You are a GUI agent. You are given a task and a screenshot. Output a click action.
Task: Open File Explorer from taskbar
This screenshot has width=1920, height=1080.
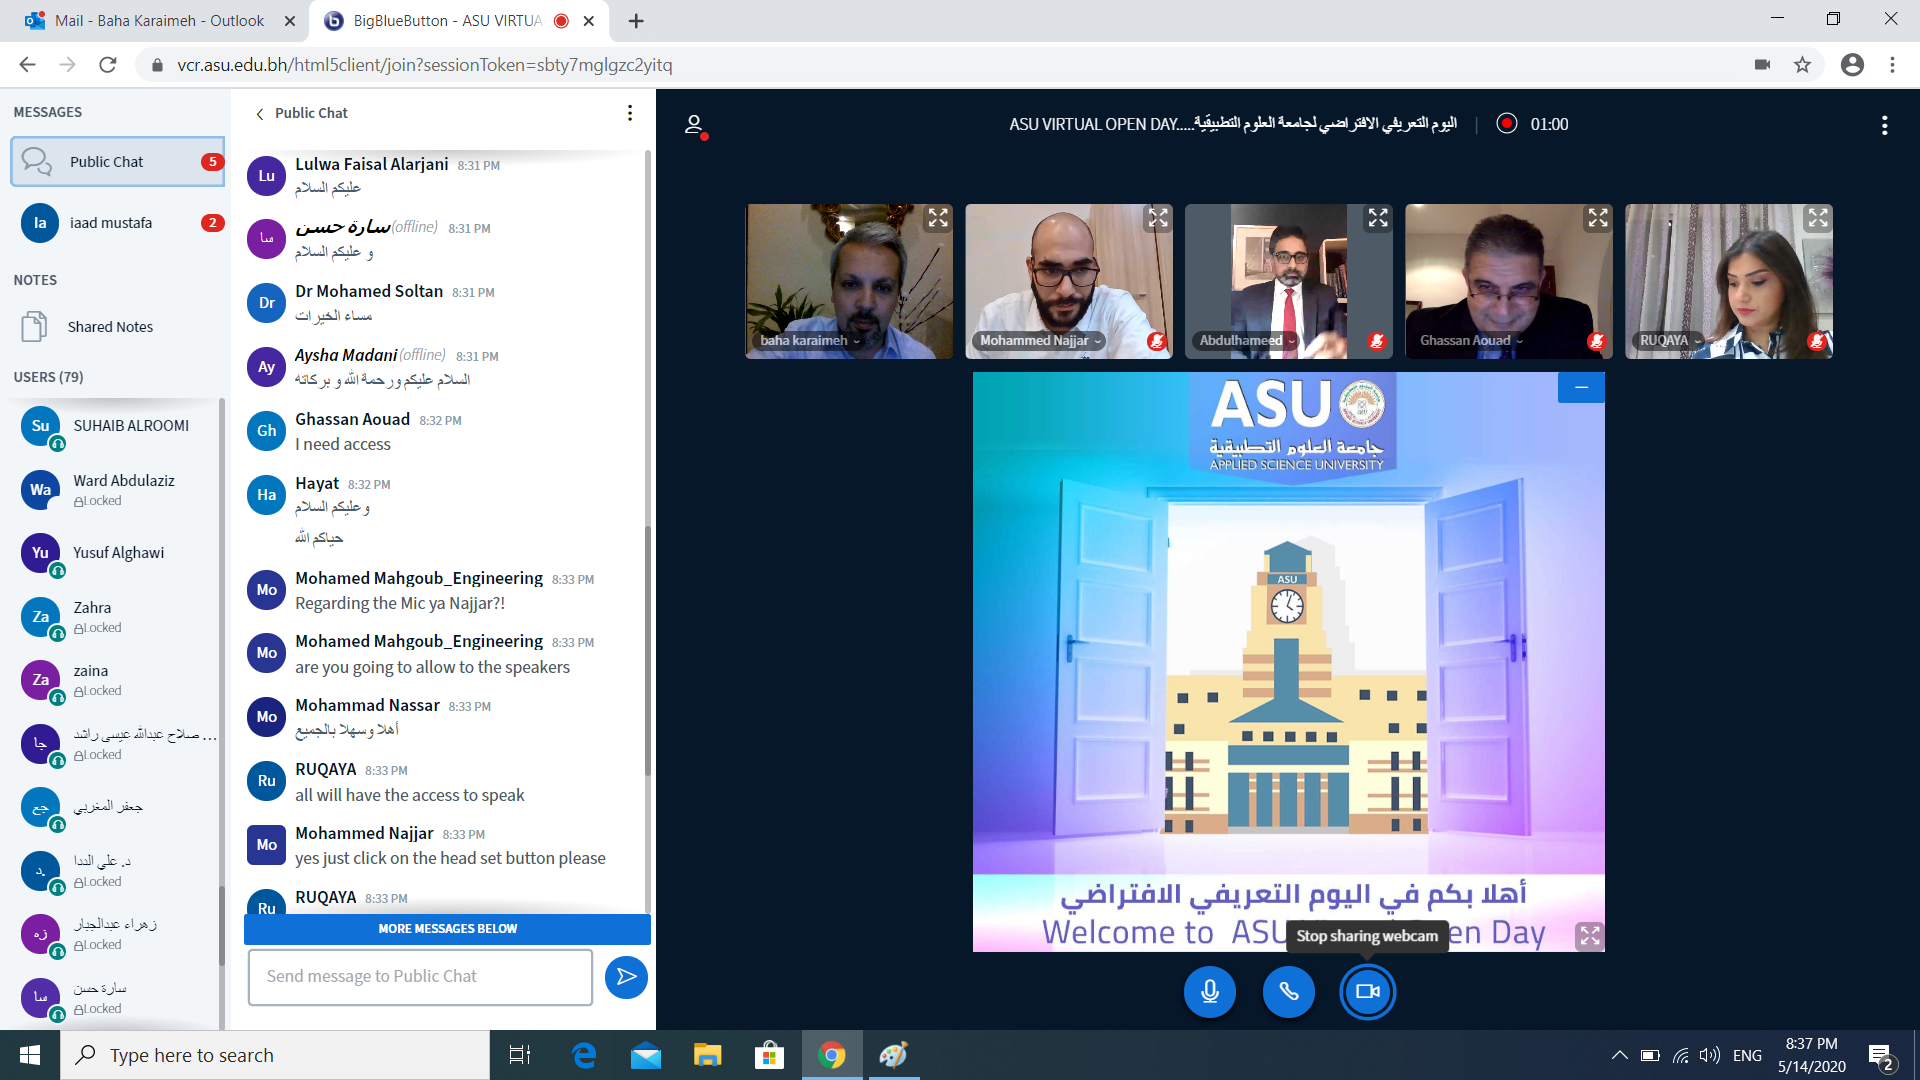(708, 1055)
